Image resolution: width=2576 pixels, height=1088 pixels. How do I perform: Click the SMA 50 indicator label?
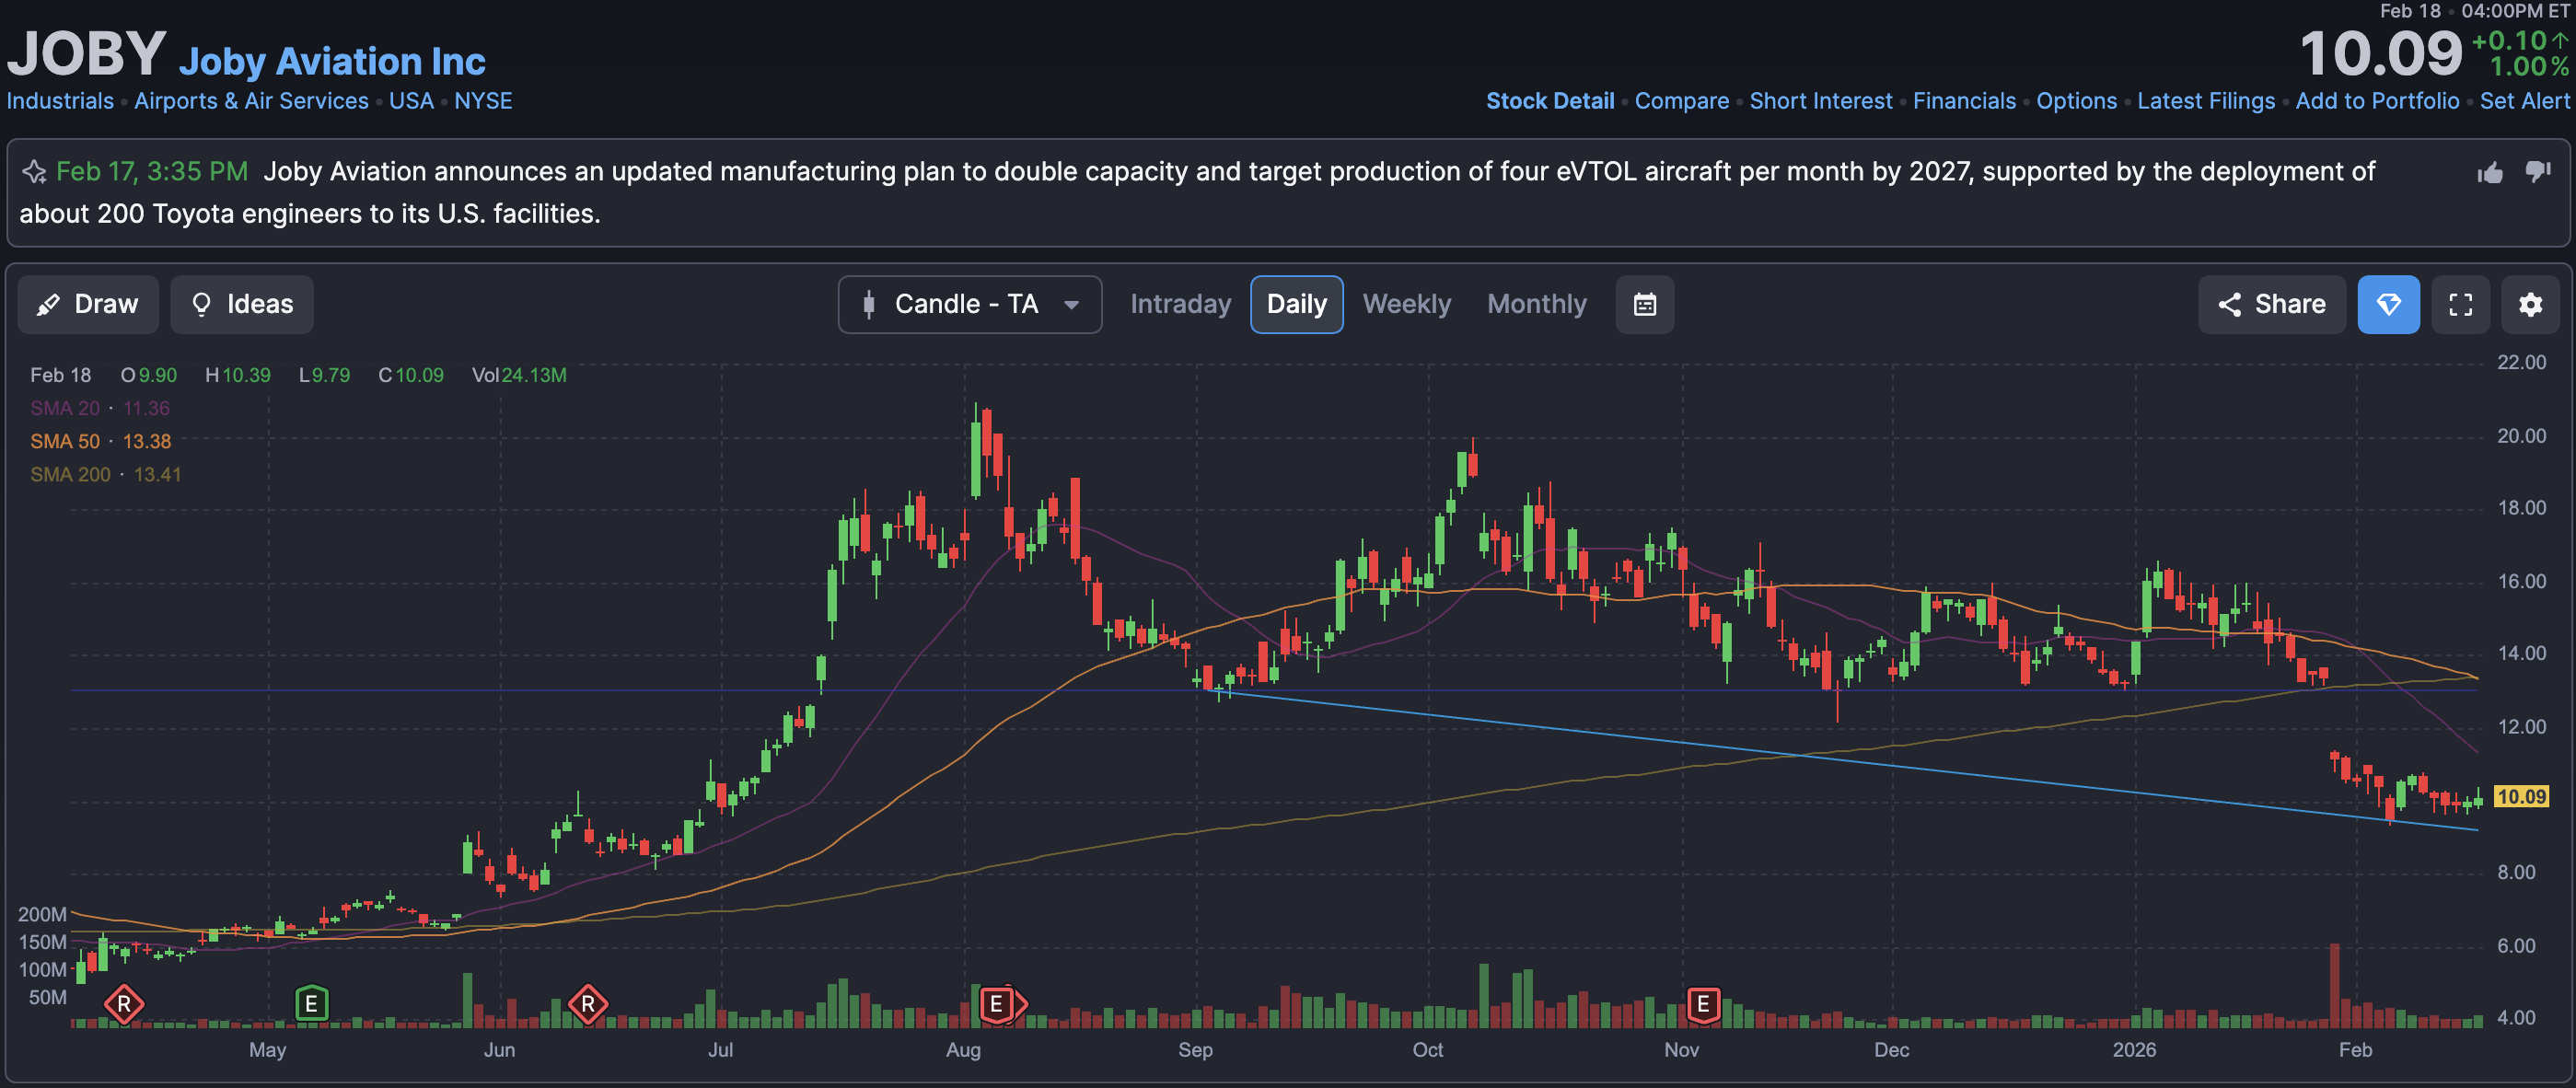(65, 441)
